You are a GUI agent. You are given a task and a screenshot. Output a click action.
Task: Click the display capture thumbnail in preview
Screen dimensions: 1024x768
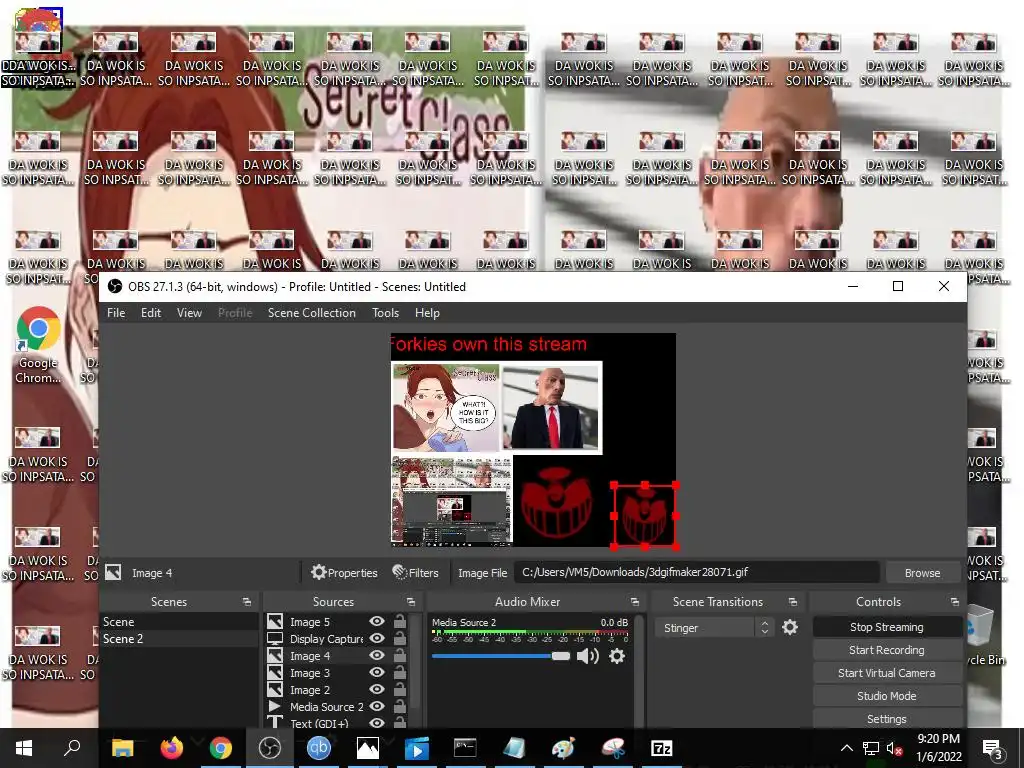tap(451, 501)
